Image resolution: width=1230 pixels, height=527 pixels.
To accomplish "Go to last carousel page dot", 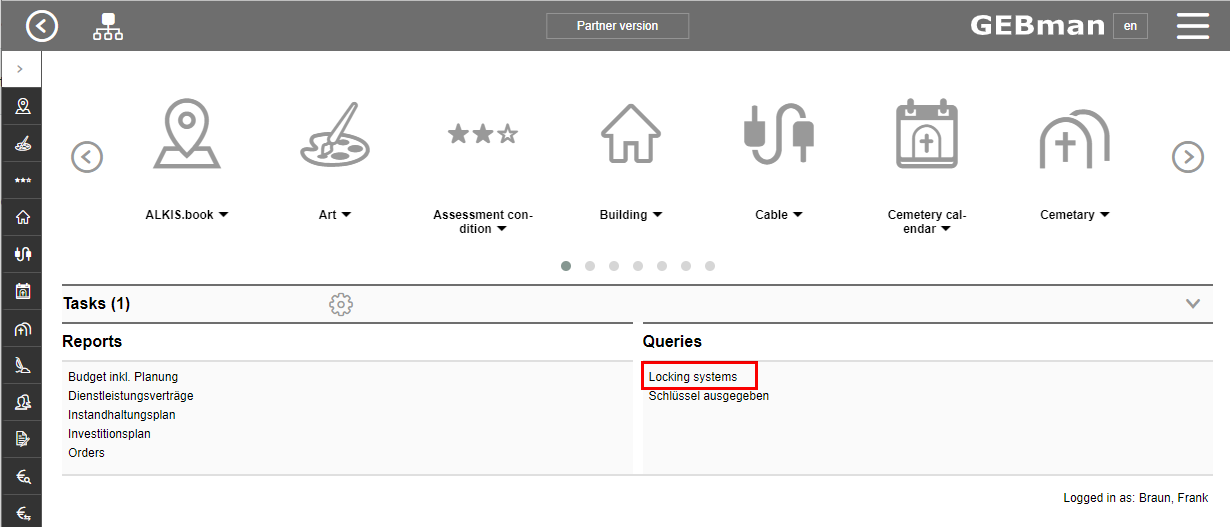I will (x=710, y=266).
